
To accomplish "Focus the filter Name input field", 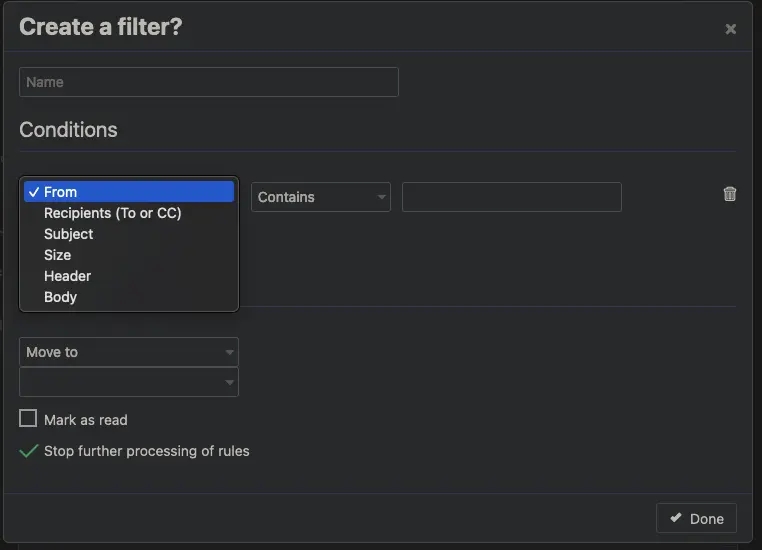I will [208, 82].
